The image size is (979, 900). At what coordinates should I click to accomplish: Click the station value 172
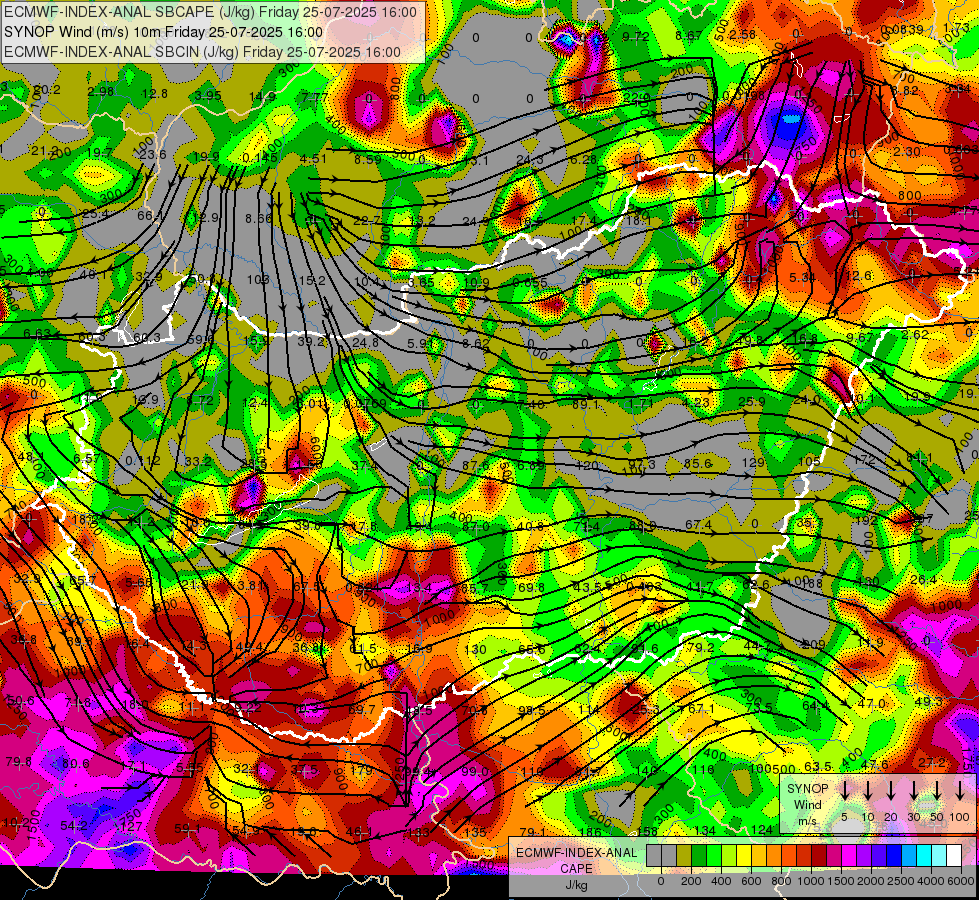click(x=864, y=460)
